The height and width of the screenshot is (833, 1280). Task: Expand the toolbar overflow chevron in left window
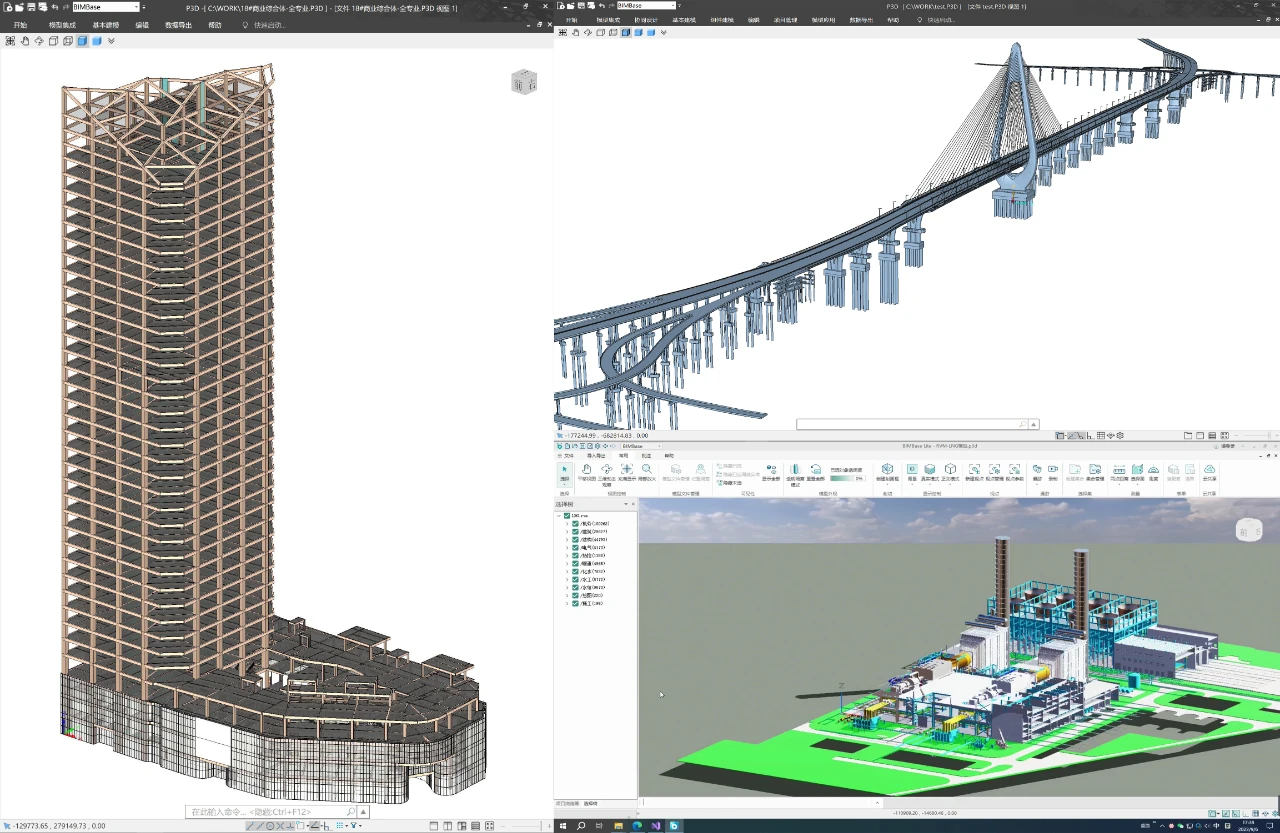click(x=111, y=41)
